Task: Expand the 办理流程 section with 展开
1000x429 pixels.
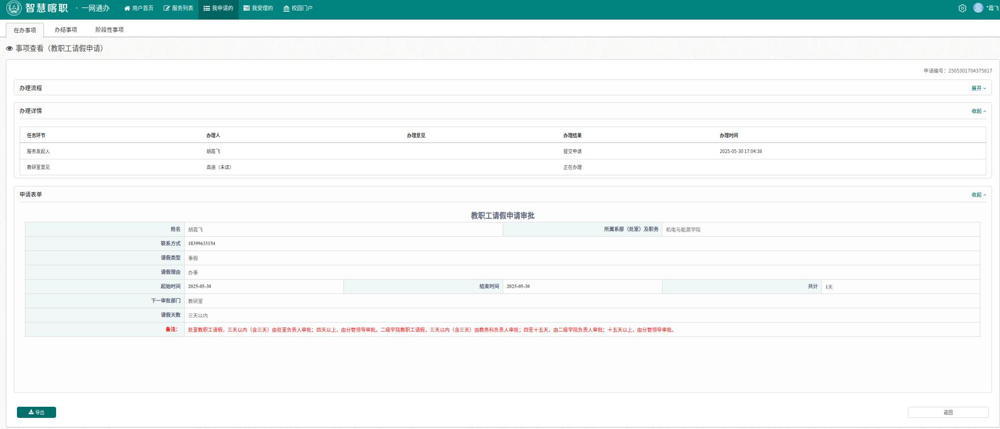Action: tap(978, 88)
